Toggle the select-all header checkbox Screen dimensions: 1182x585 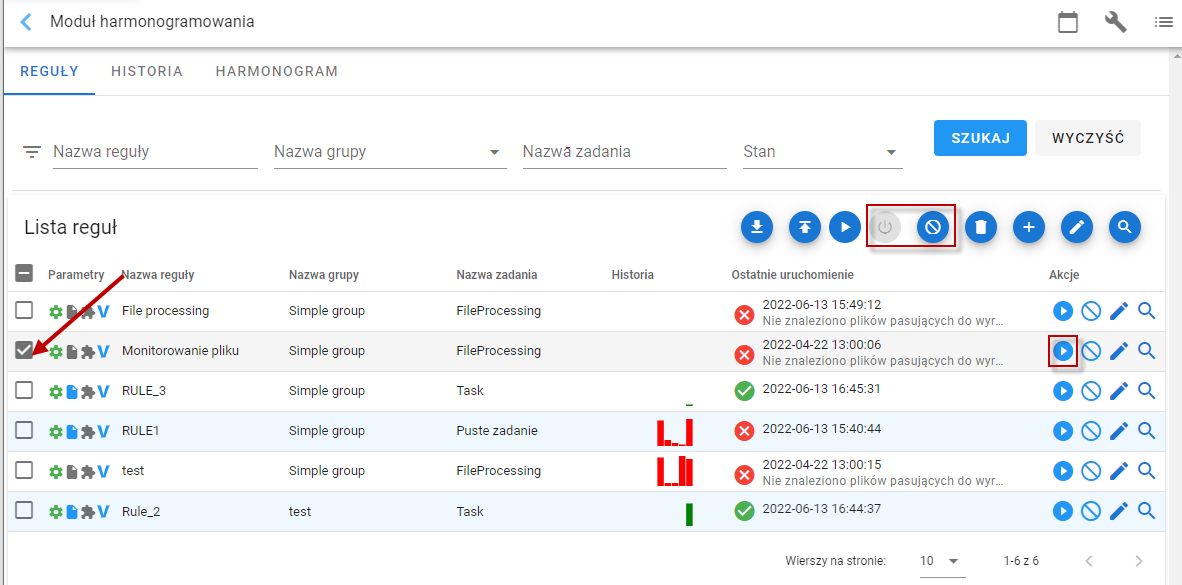(24, 274)
